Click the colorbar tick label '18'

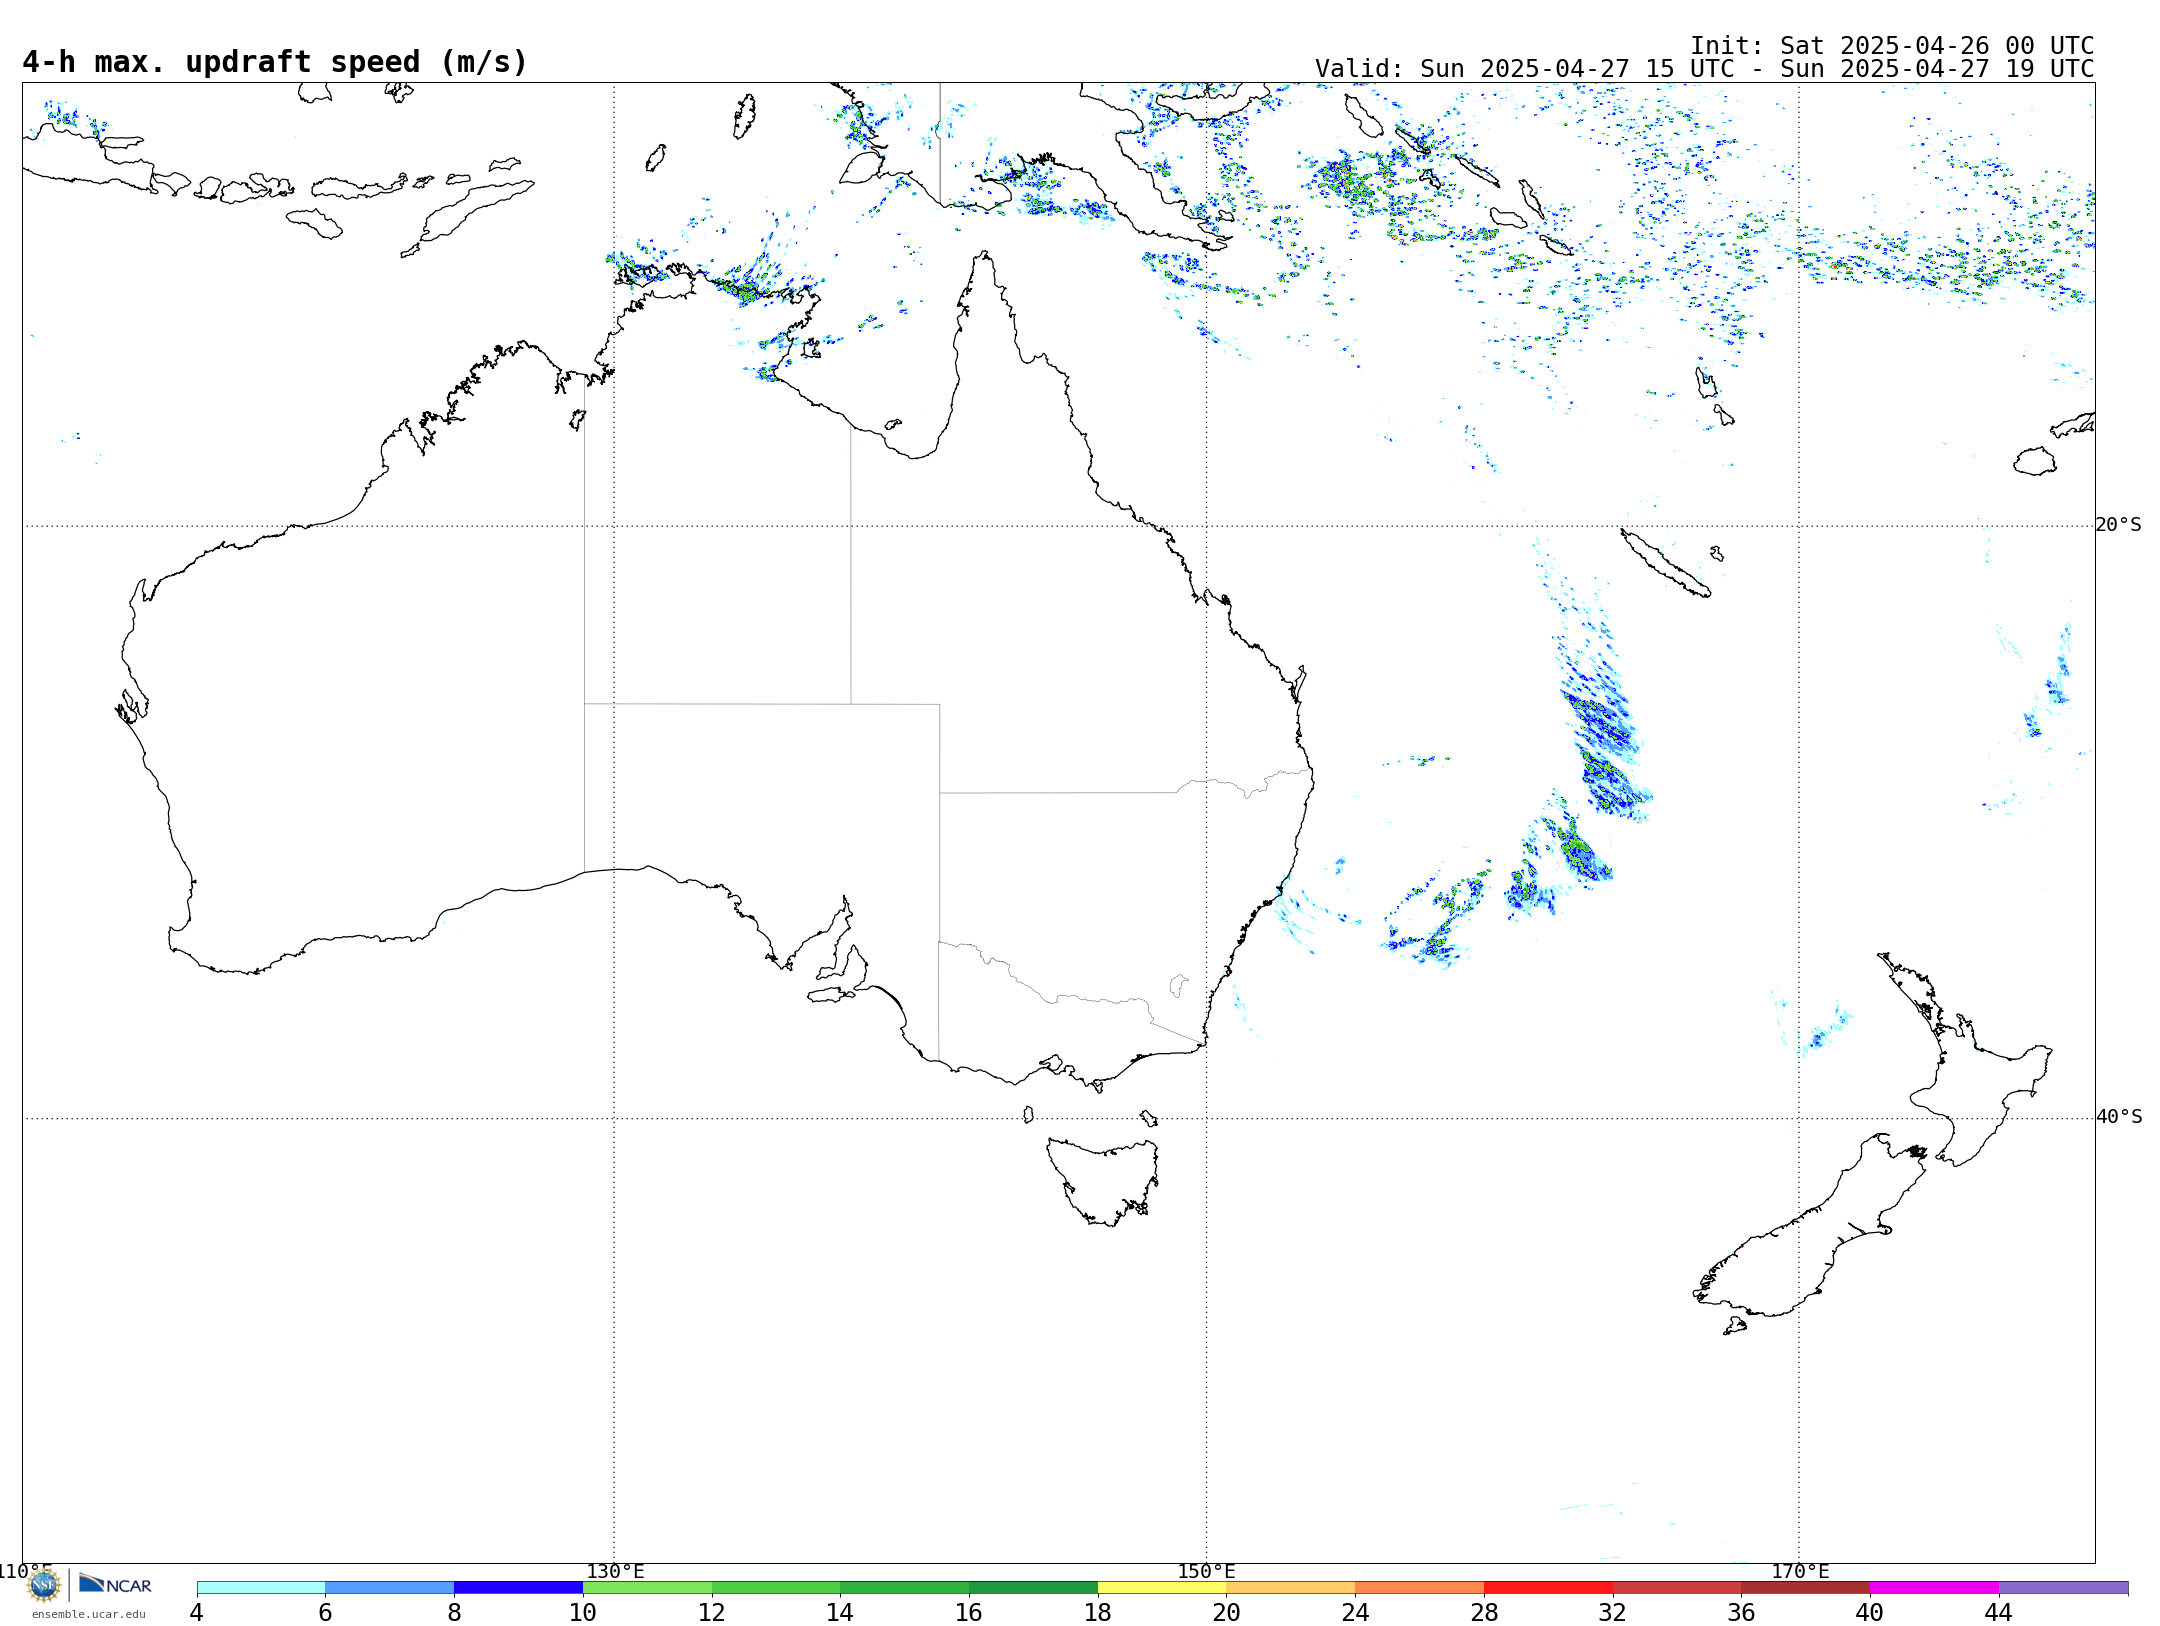pos(1098,1612)
